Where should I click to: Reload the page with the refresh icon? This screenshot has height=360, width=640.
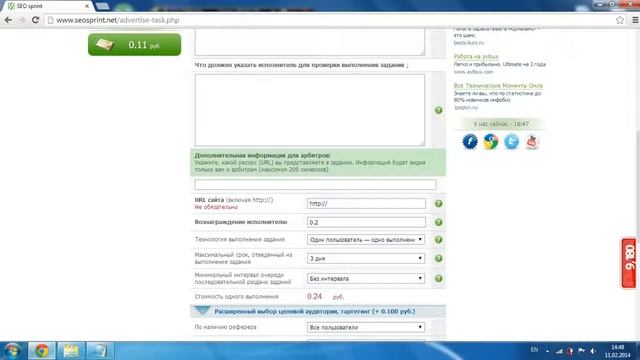(x=36, y=20)
